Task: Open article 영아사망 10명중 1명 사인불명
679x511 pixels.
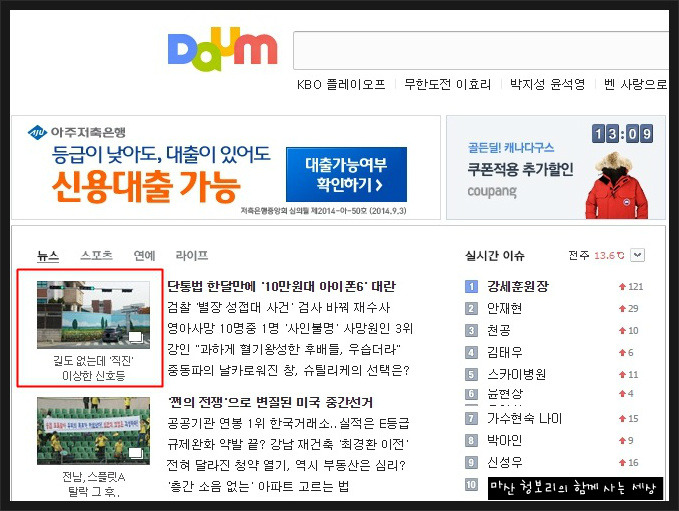Action: coord(290,328)
